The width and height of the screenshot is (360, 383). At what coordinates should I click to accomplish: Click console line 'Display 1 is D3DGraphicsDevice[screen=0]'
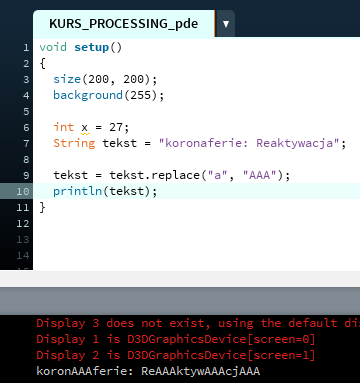tap(176, 339)
